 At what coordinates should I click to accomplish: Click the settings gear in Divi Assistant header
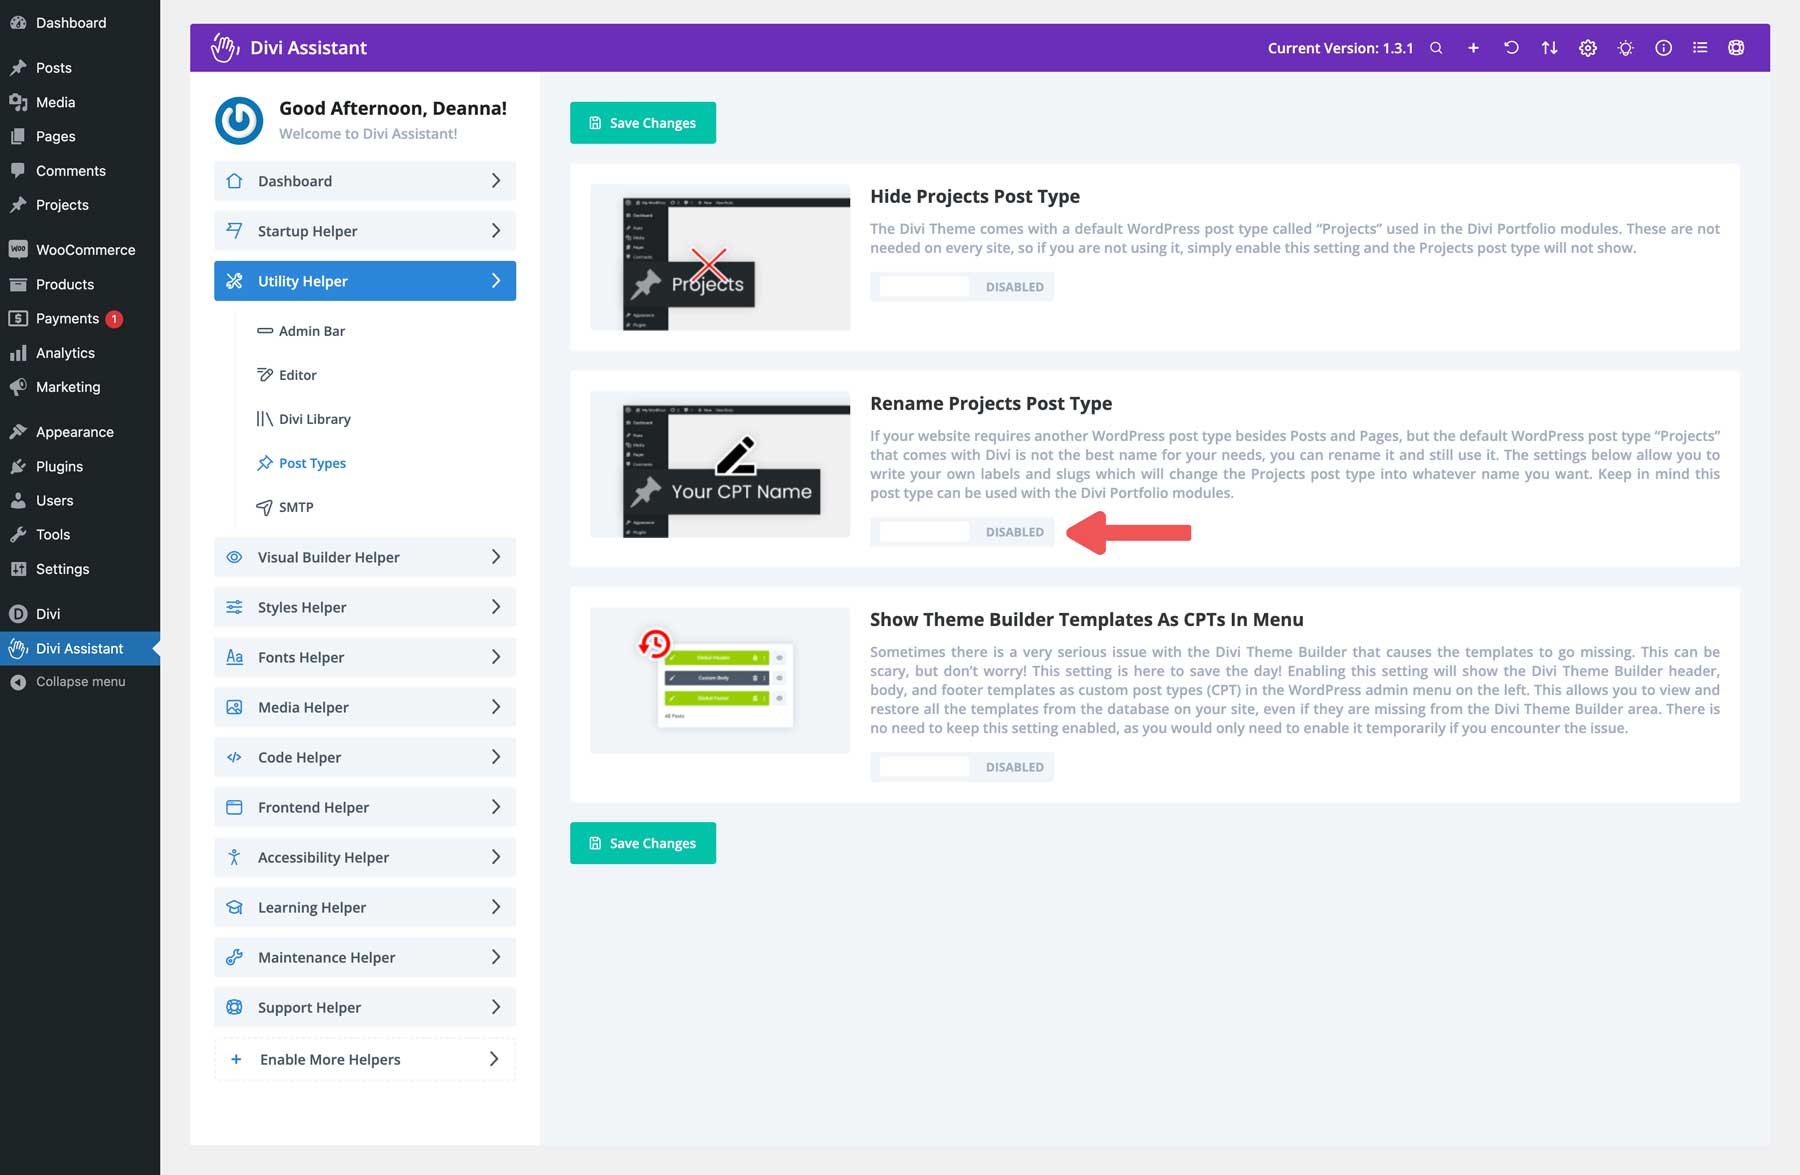[1587, 47]
